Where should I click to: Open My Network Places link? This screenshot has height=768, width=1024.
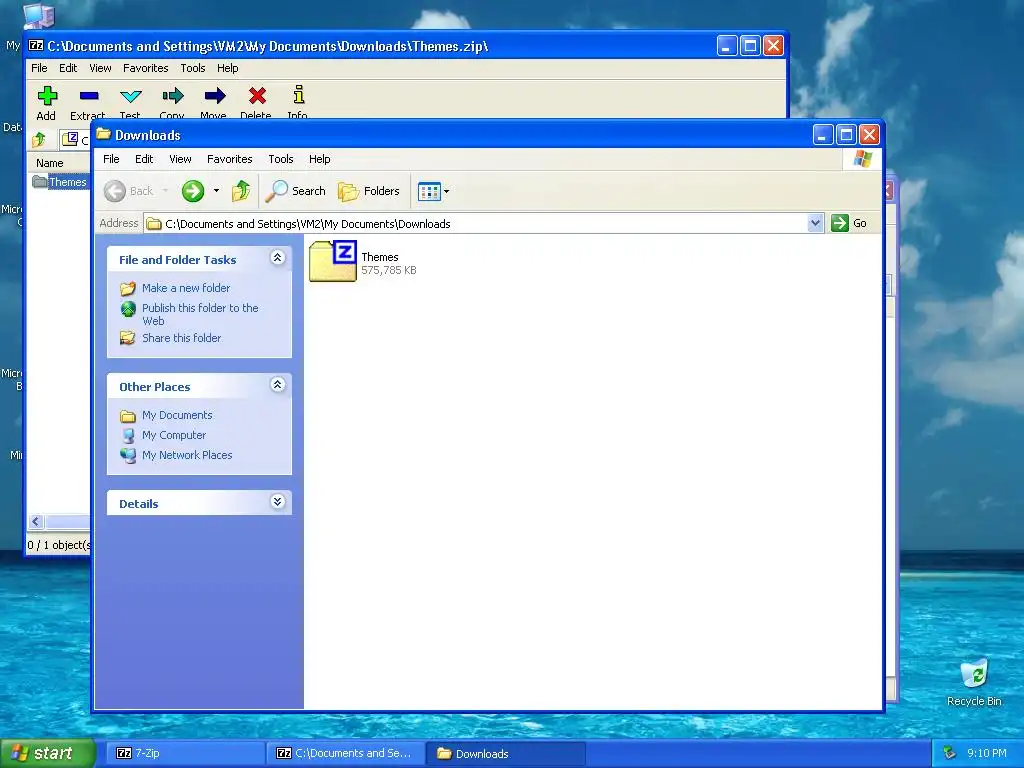point(187,455)
